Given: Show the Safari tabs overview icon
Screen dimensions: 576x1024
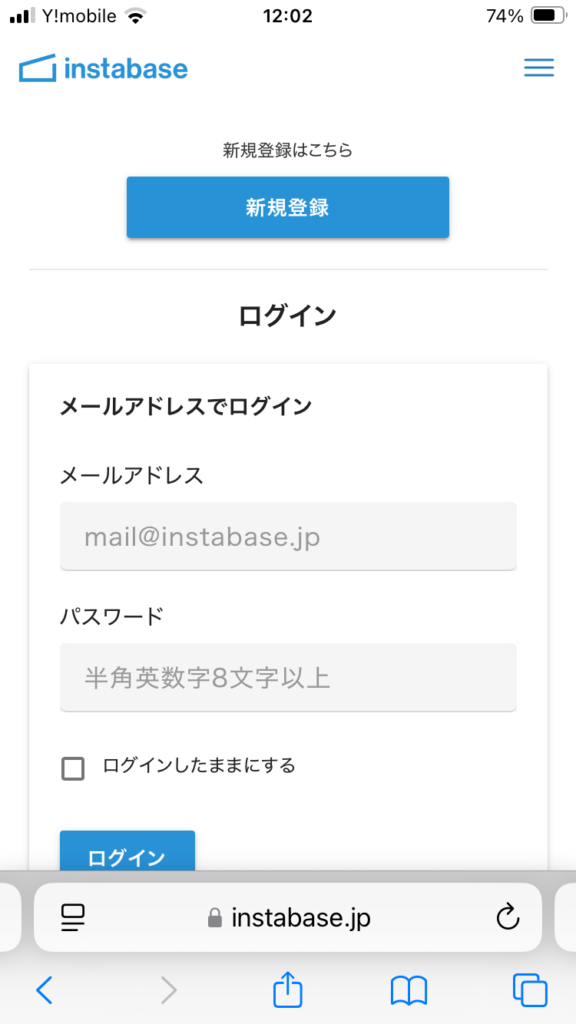Looking at the screenshot, I should coord(530,990).
